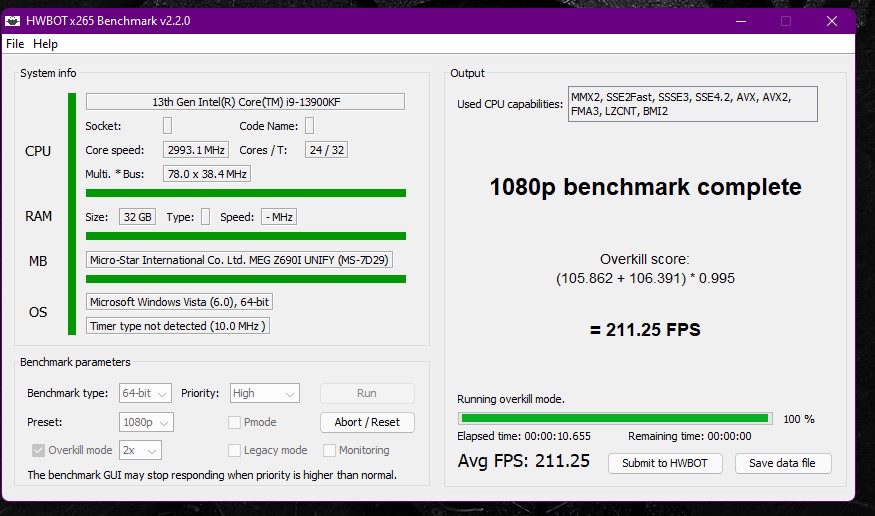Click the Run button

point(367,393)
